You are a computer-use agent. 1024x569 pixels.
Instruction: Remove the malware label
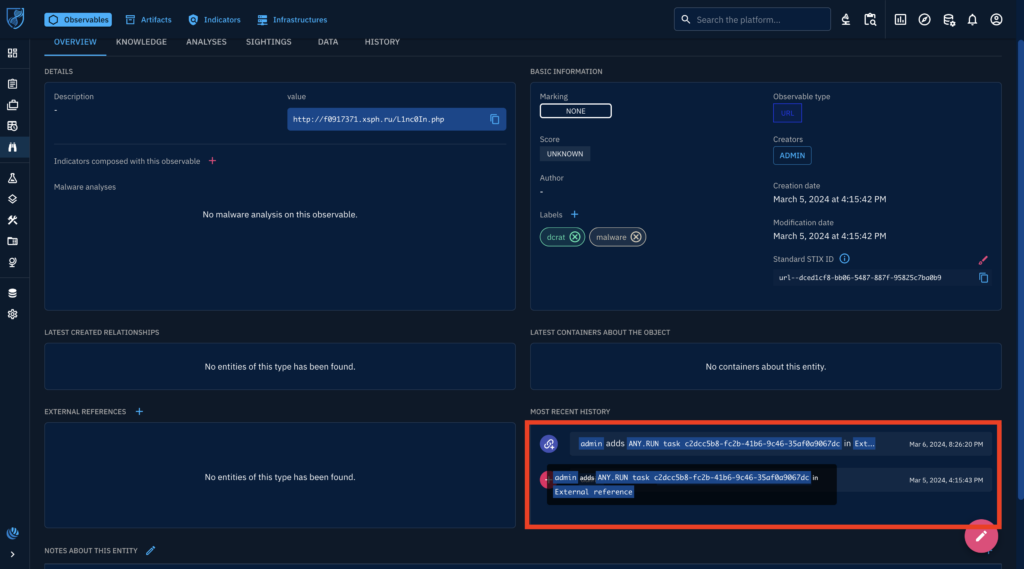[636, 237]
